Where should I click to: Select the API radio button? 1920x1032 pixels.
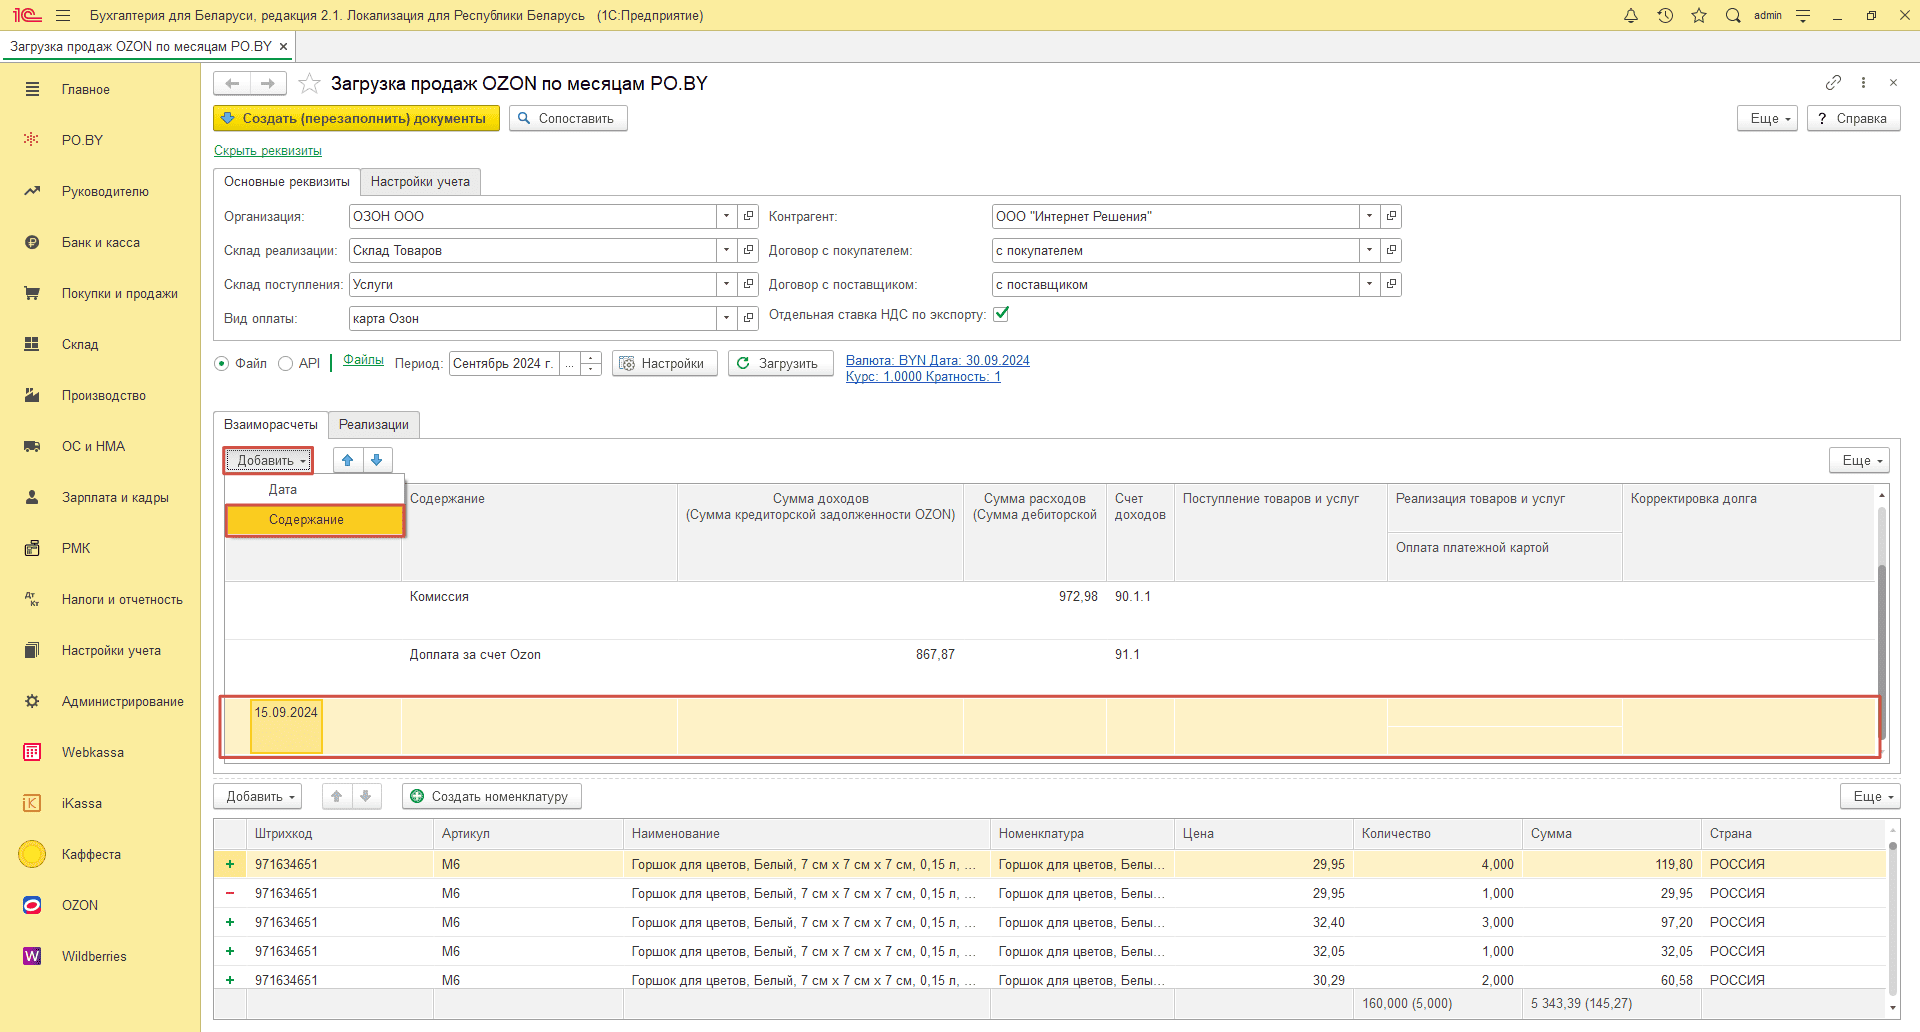tap(286, 364)
